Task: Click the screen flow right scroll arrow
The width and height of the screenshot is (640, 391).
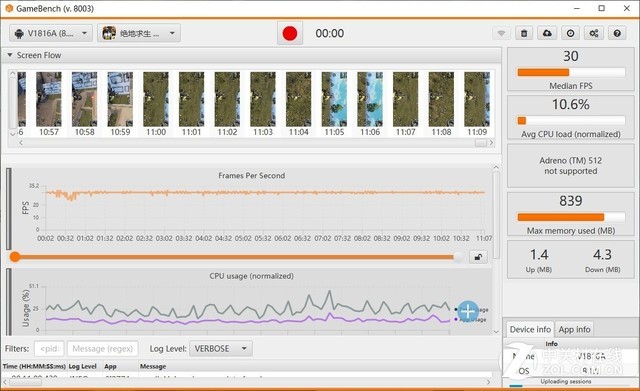Action: point(491,143)
